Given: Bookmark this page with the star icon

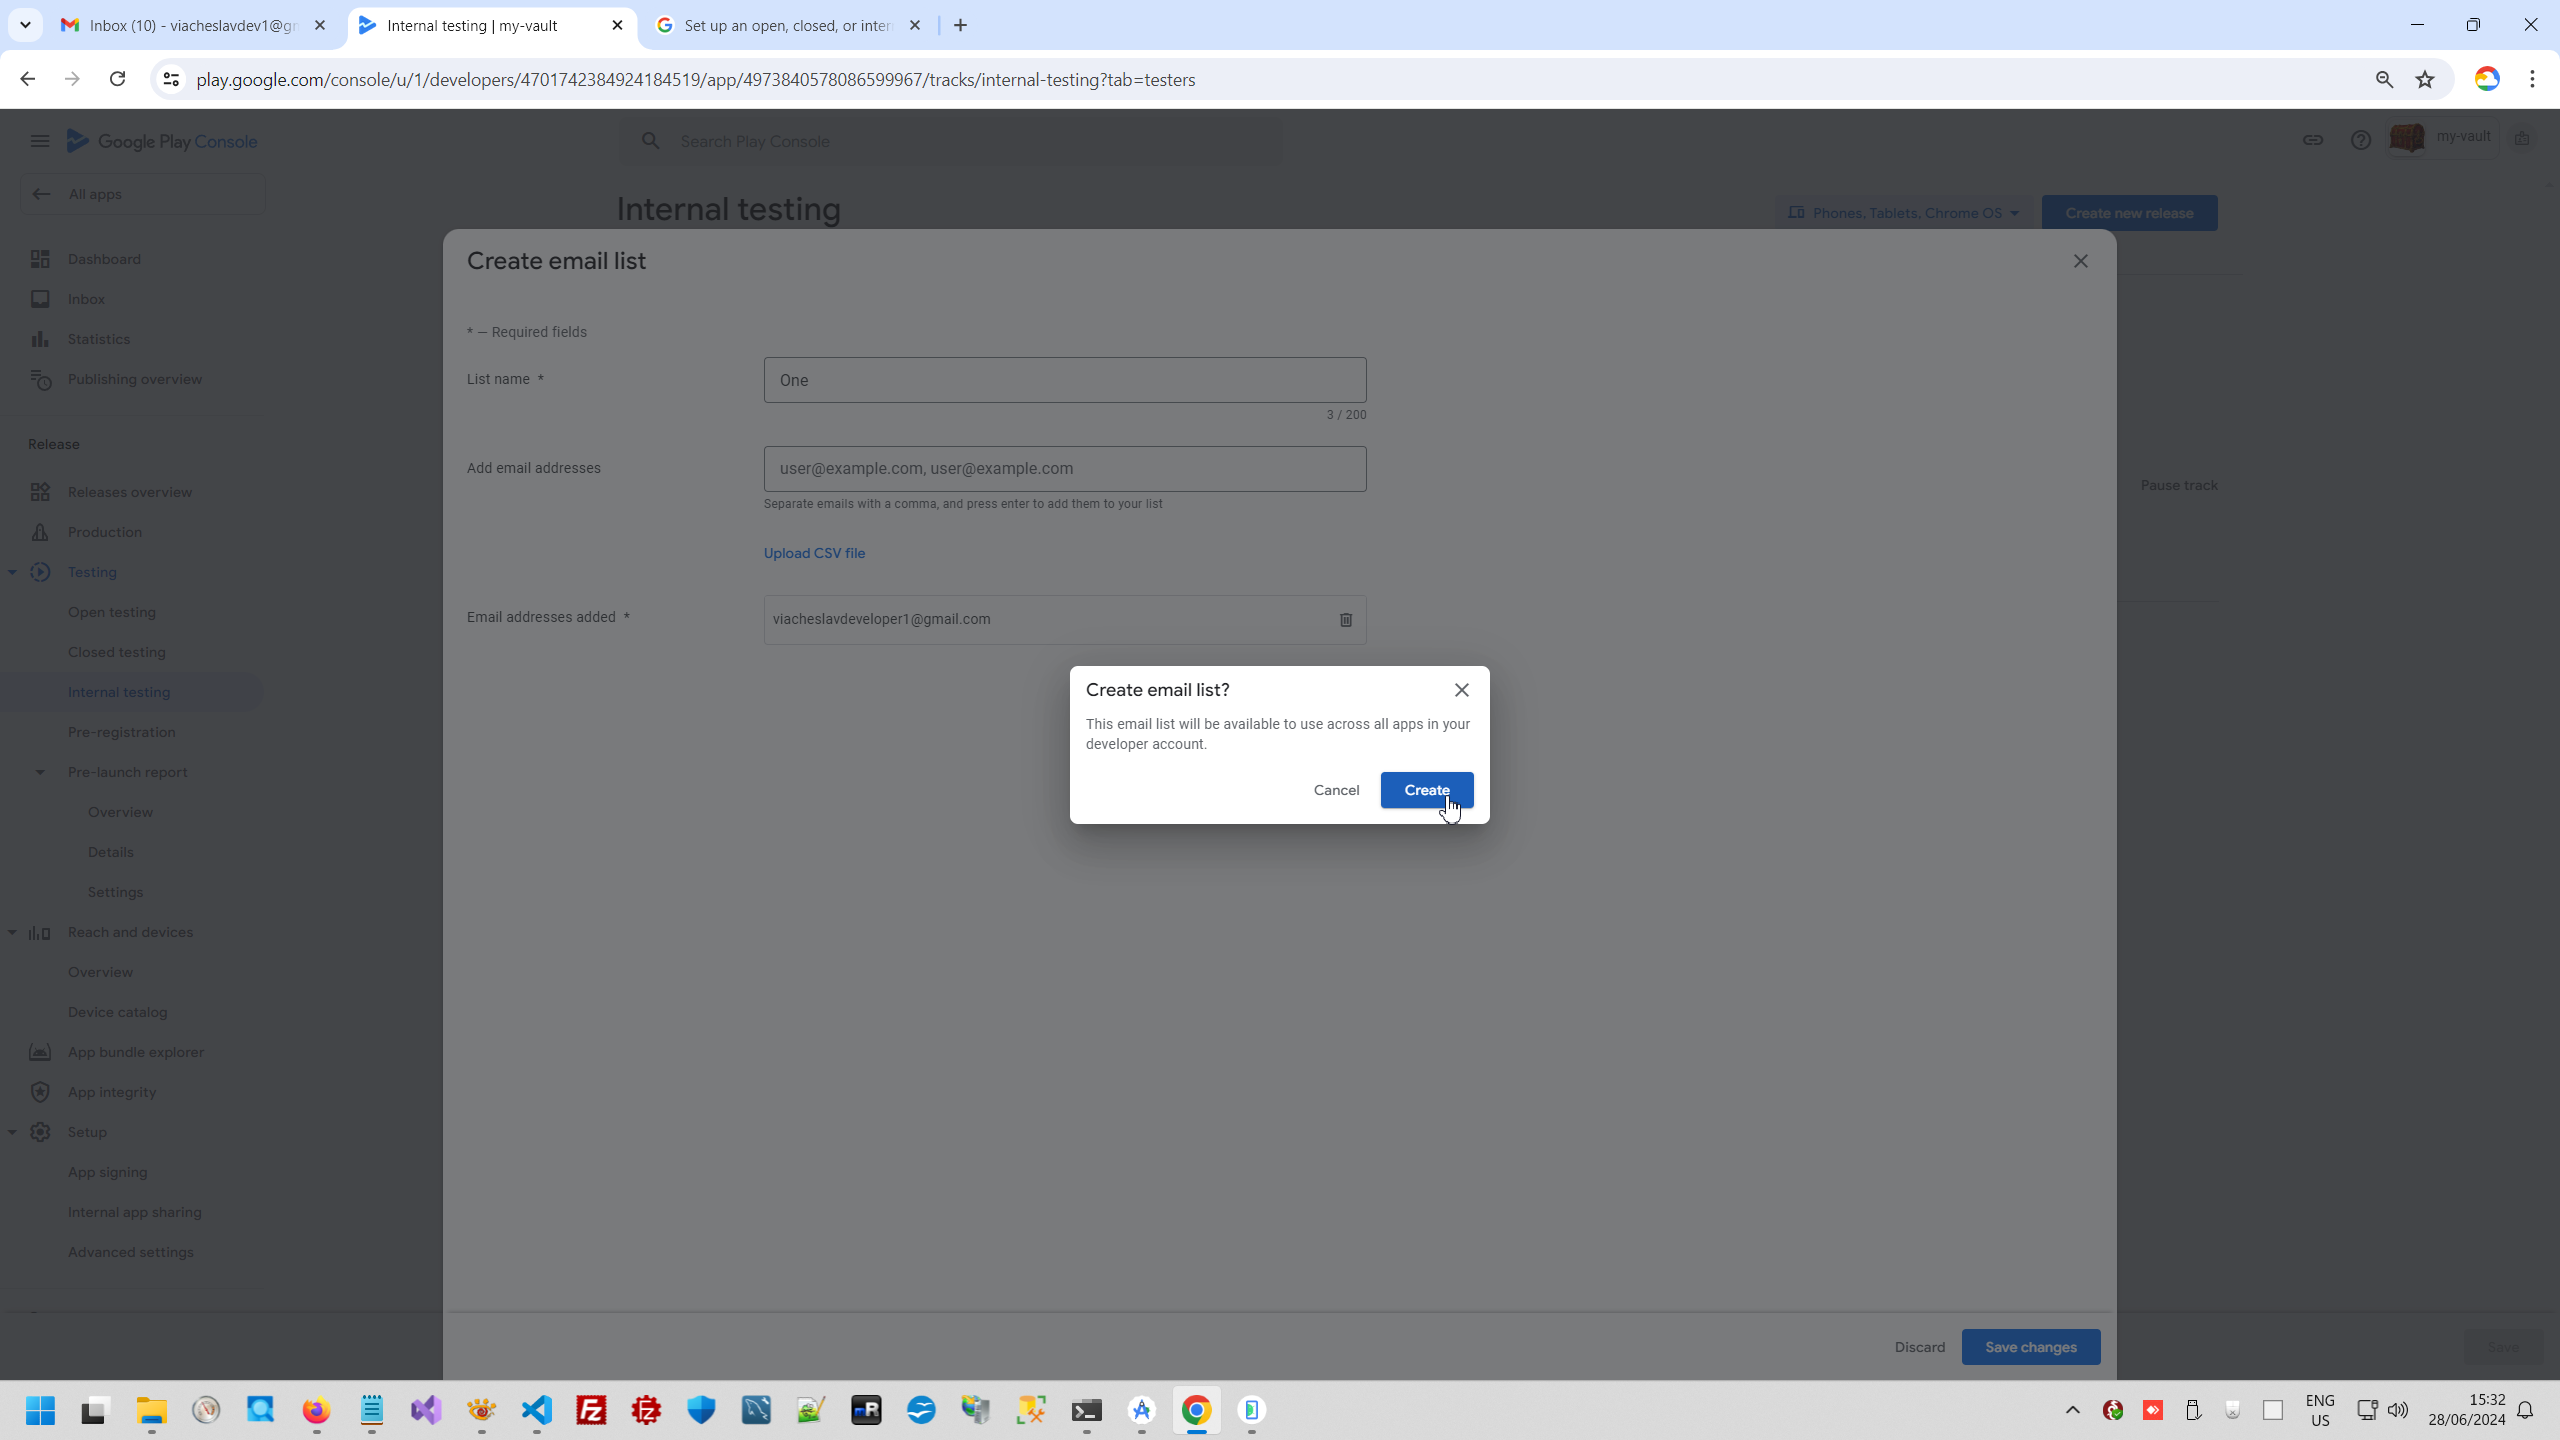Looking at the screenshot, I should pyautogui.click(x=2425, y=80).
